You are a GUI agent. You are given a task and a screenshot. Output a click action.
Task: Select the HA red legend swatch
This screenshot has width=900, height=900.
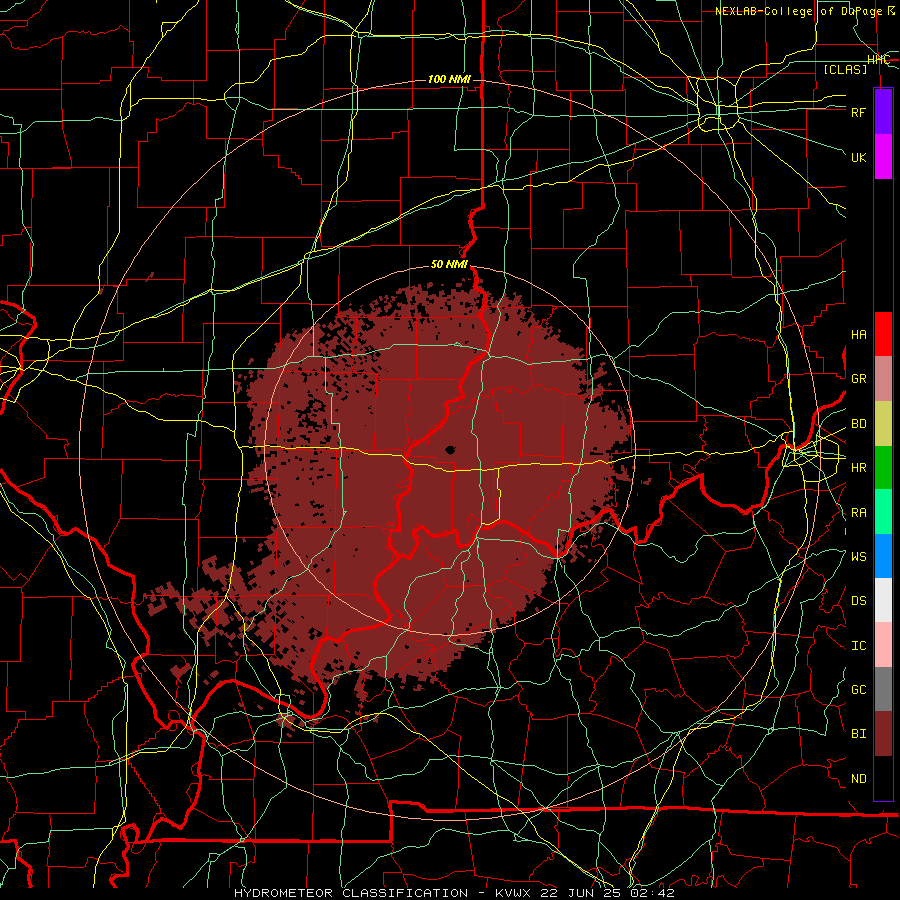coord(883,334)
